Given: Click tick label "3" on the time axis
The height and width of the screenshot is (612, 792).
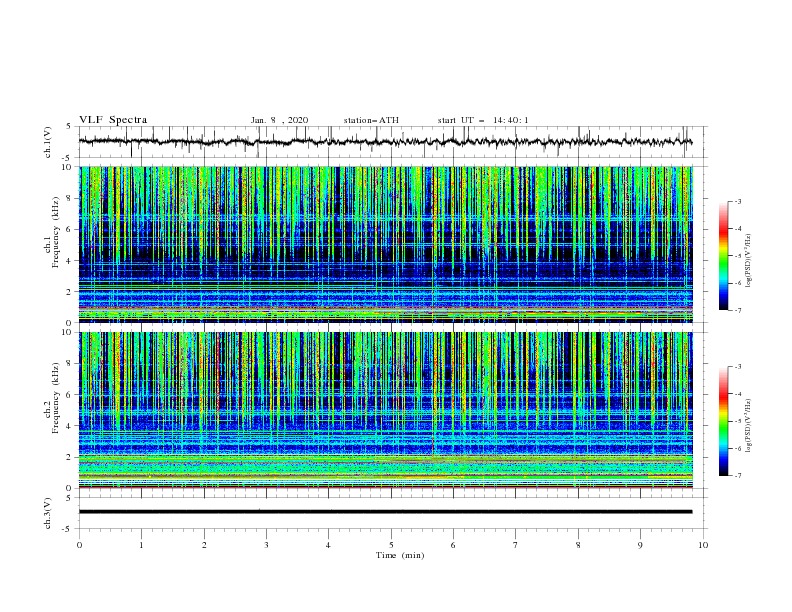Looking at the screenshot, I should (266, 545).
